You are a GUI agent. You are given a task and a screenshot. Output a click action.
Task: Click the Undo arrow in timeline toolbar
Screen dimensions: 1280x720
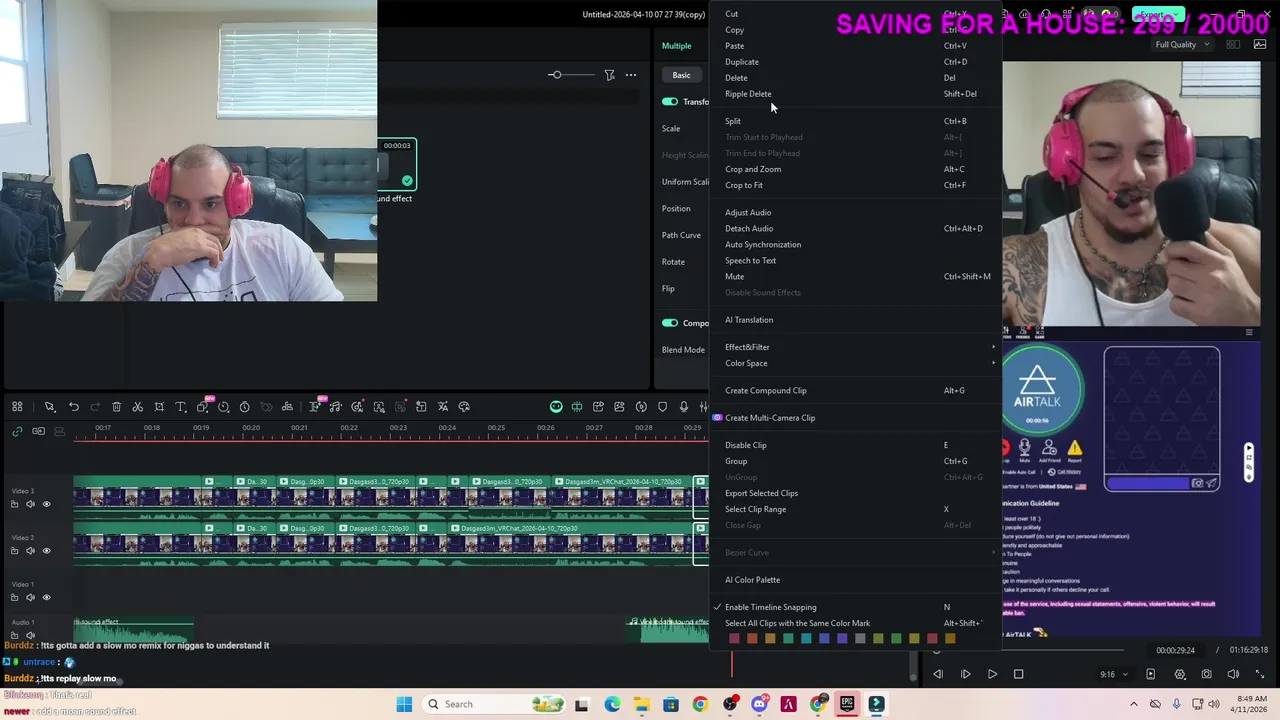[x=74, y=407]
